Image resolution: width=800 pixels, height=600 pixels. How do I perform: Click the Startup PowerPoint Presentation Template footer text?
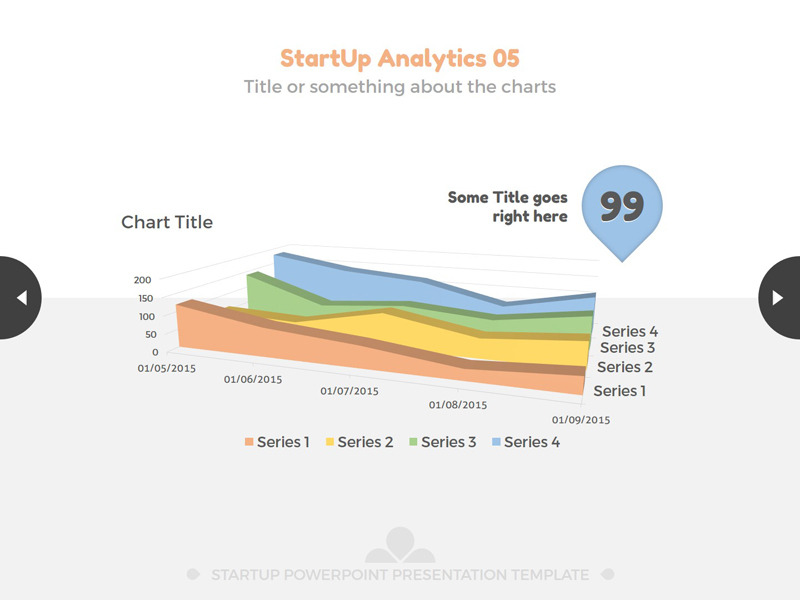pyautogui.click(x=400, y=575)
